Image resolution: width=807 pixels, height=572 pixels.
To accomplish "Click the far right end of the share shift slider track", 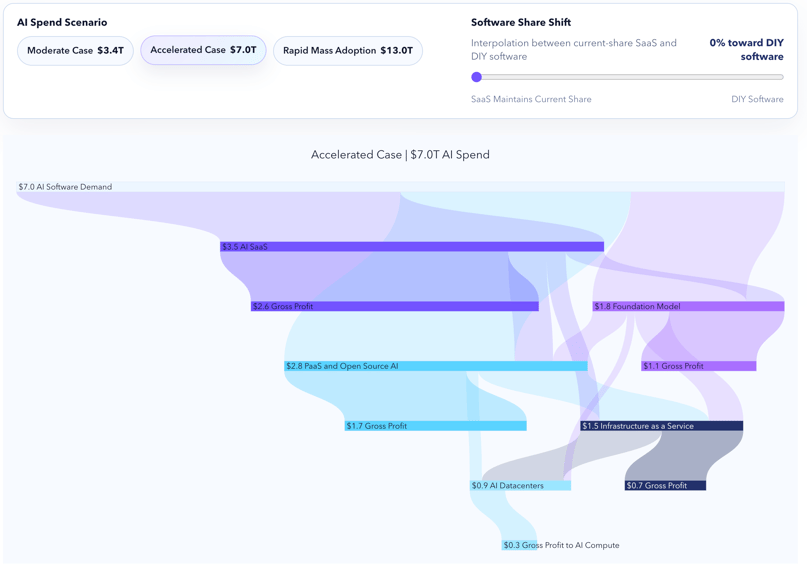I will click(x=781, y=77).
